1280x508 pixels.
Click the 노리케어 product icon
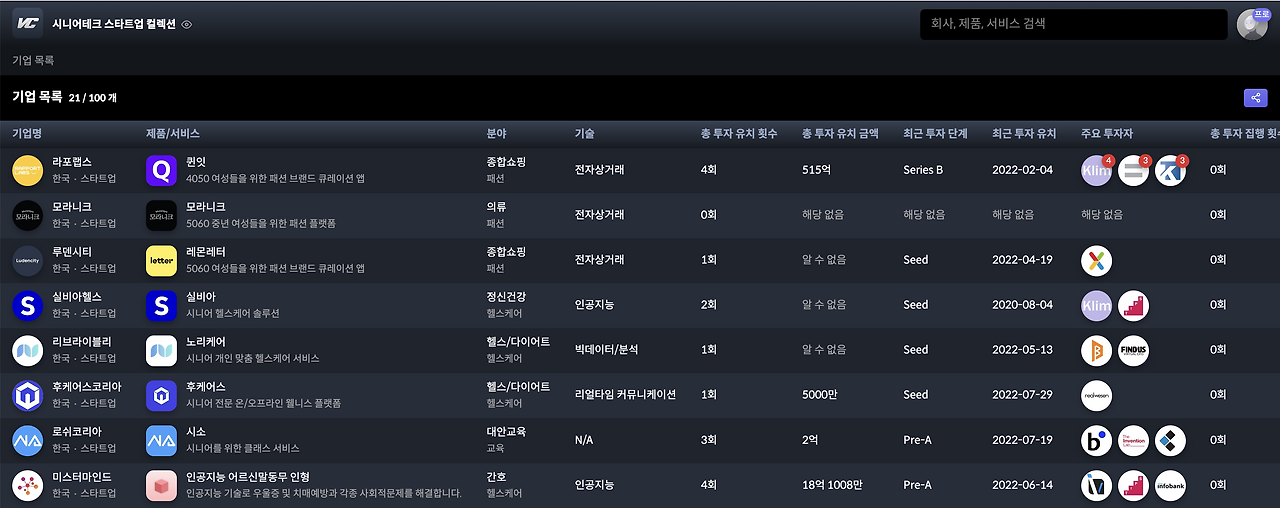(x=161, y=350)
